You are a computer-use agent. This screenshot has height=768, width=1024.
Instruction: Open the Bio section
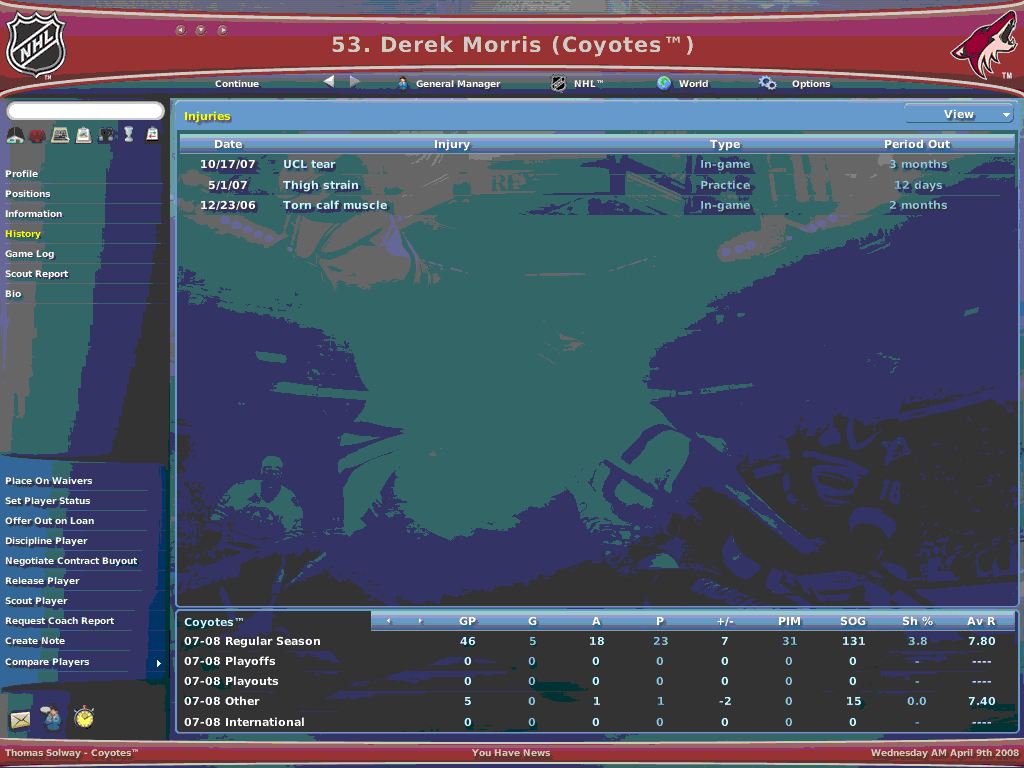pos(13,294)
